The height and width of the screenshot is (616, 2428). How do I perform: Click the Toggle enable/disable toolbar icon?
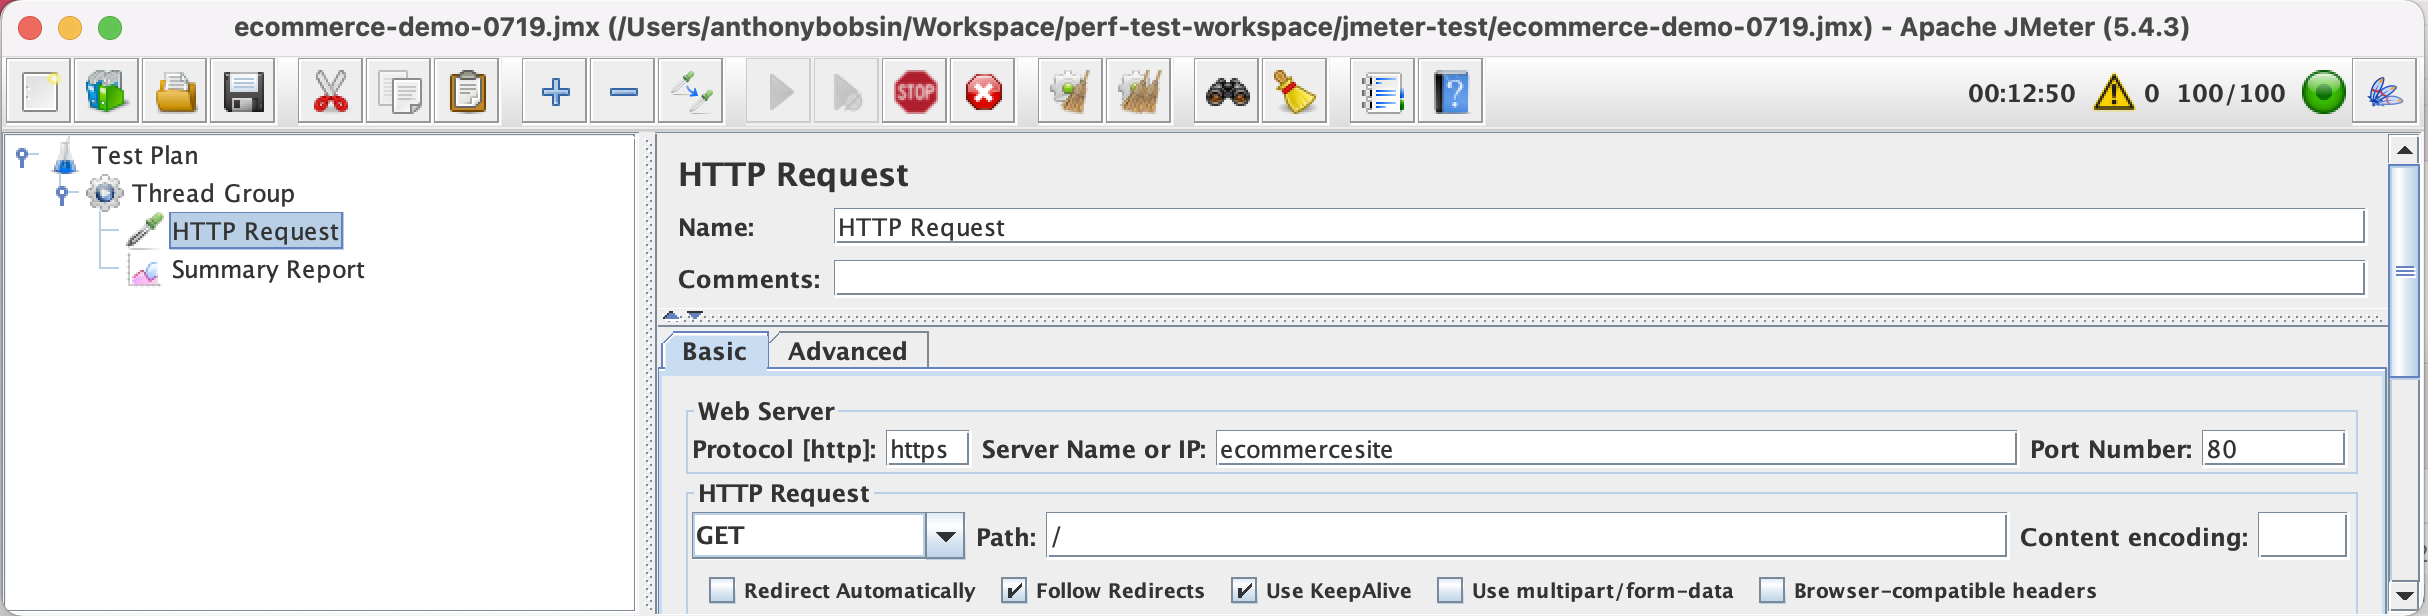(691, 92)
